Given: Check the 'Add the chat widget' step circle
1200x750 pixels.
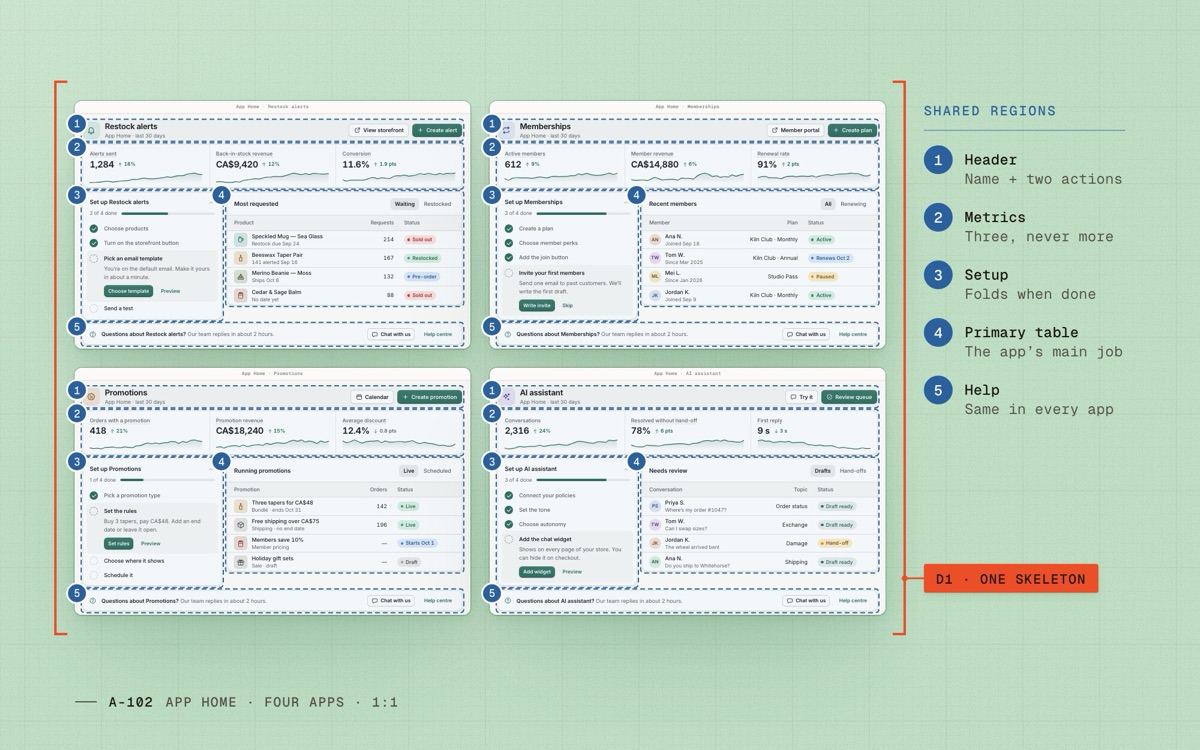Looking at the screenshot, I should (x=509, y=539).
